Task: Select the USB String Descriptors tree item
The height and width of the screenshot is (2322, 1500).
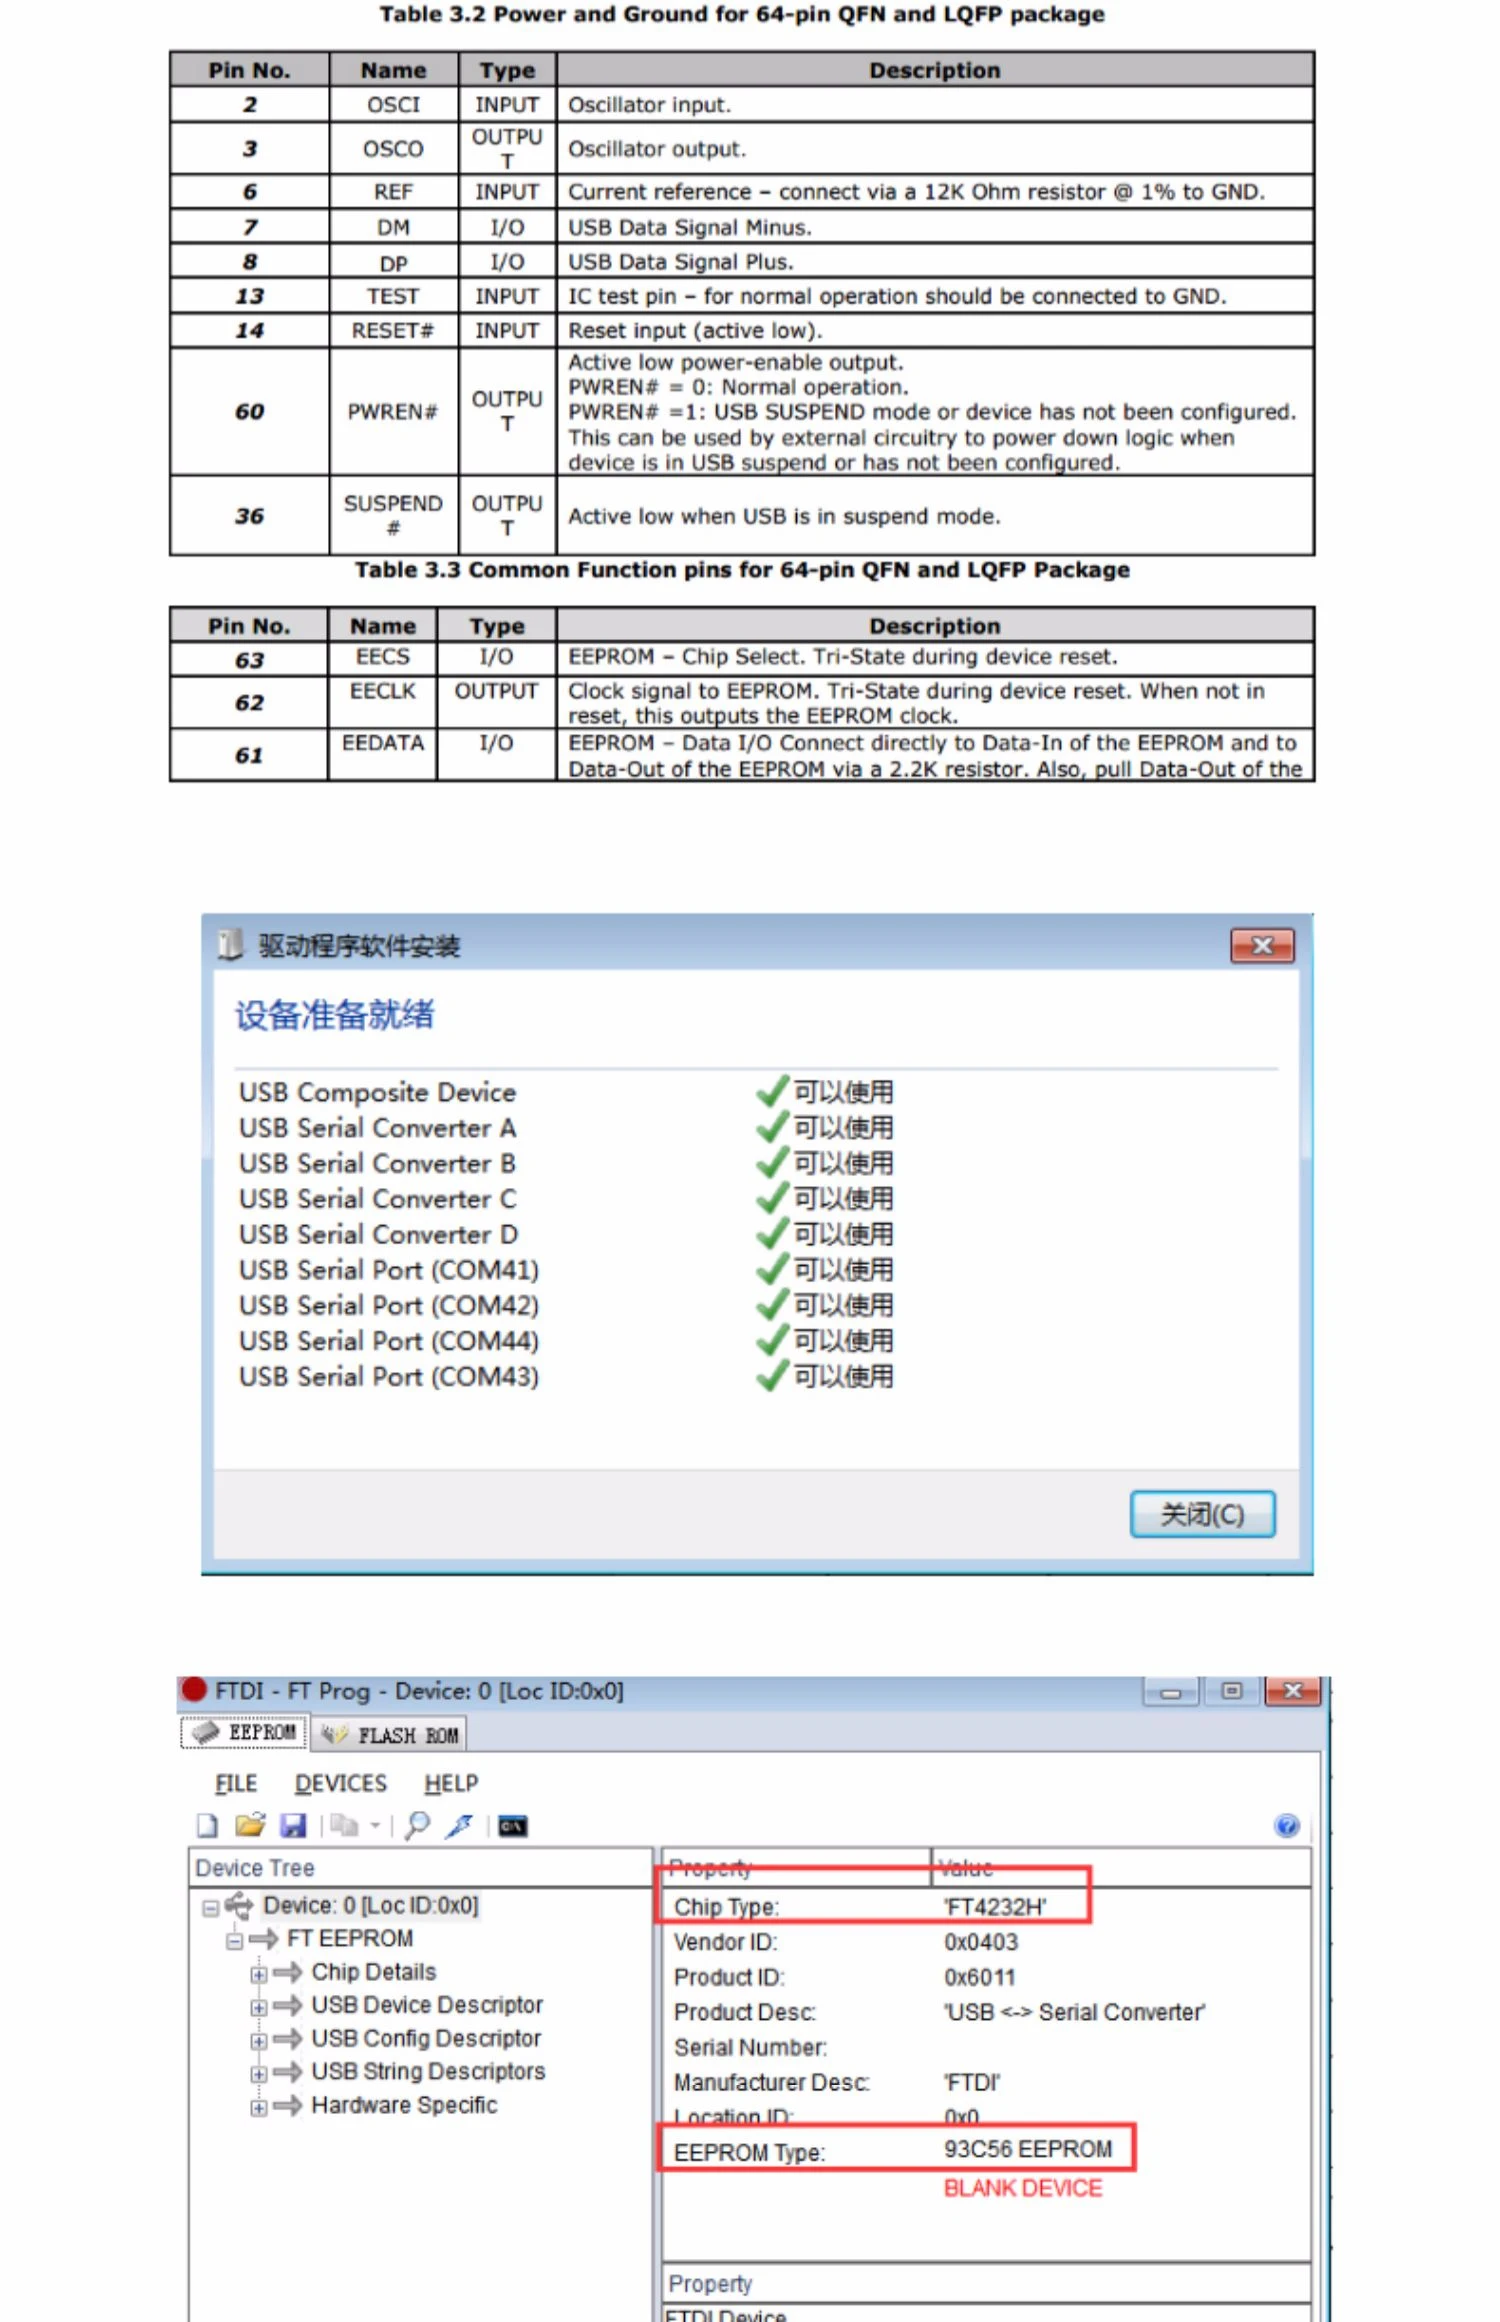Action: click(x=428, y=2072)
